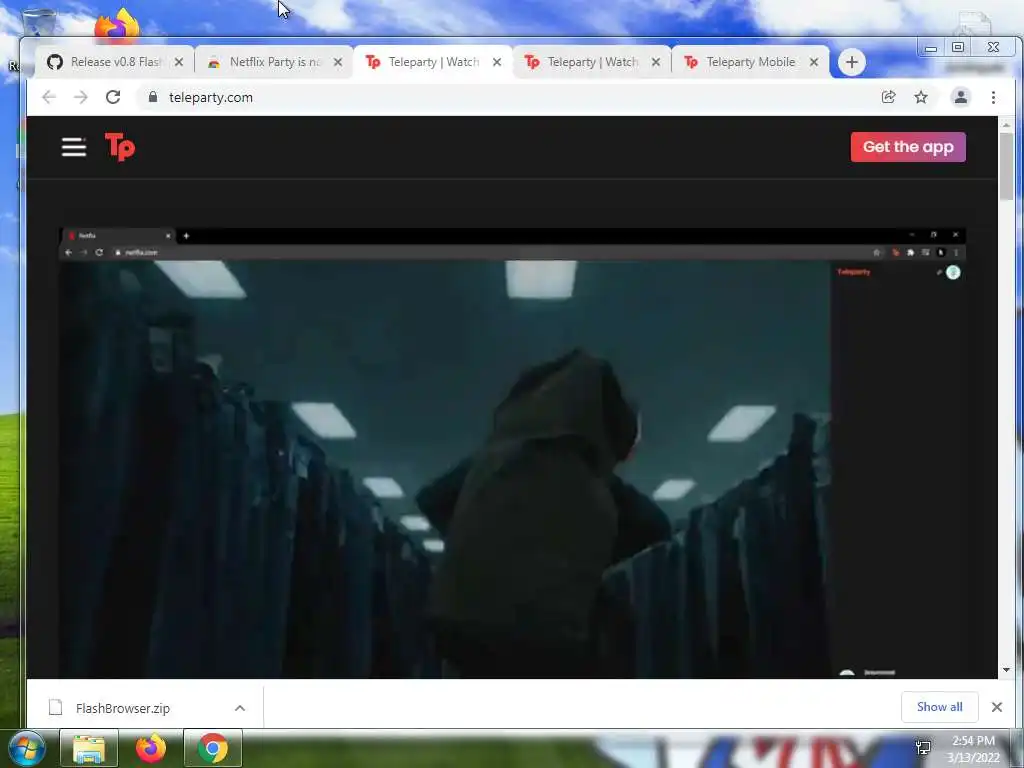Click the page's vertical scrollbar thumb
The image size is (1024, 768).
pyautogui.click(x=1006, y=167)
